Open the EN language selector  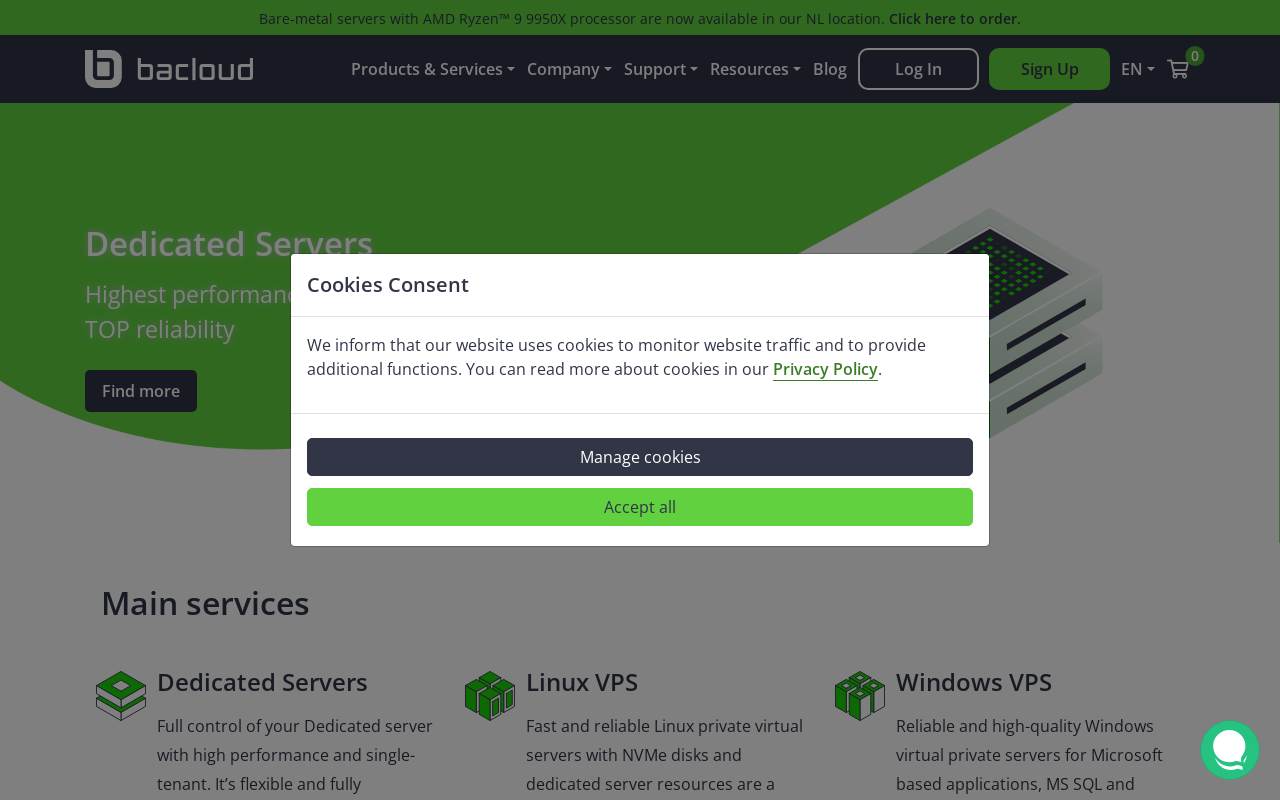pyautogui.click(x=1138, y=69)
